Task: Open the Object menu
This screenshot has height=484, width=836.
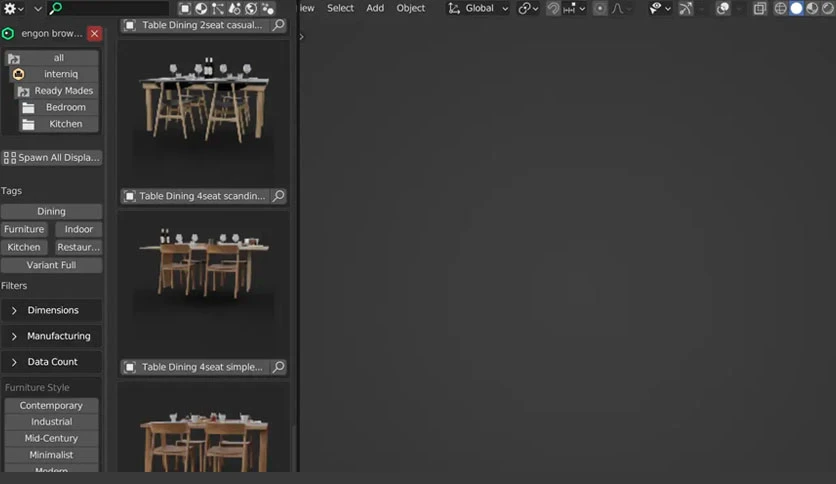Action: click(x=411, y=9)
